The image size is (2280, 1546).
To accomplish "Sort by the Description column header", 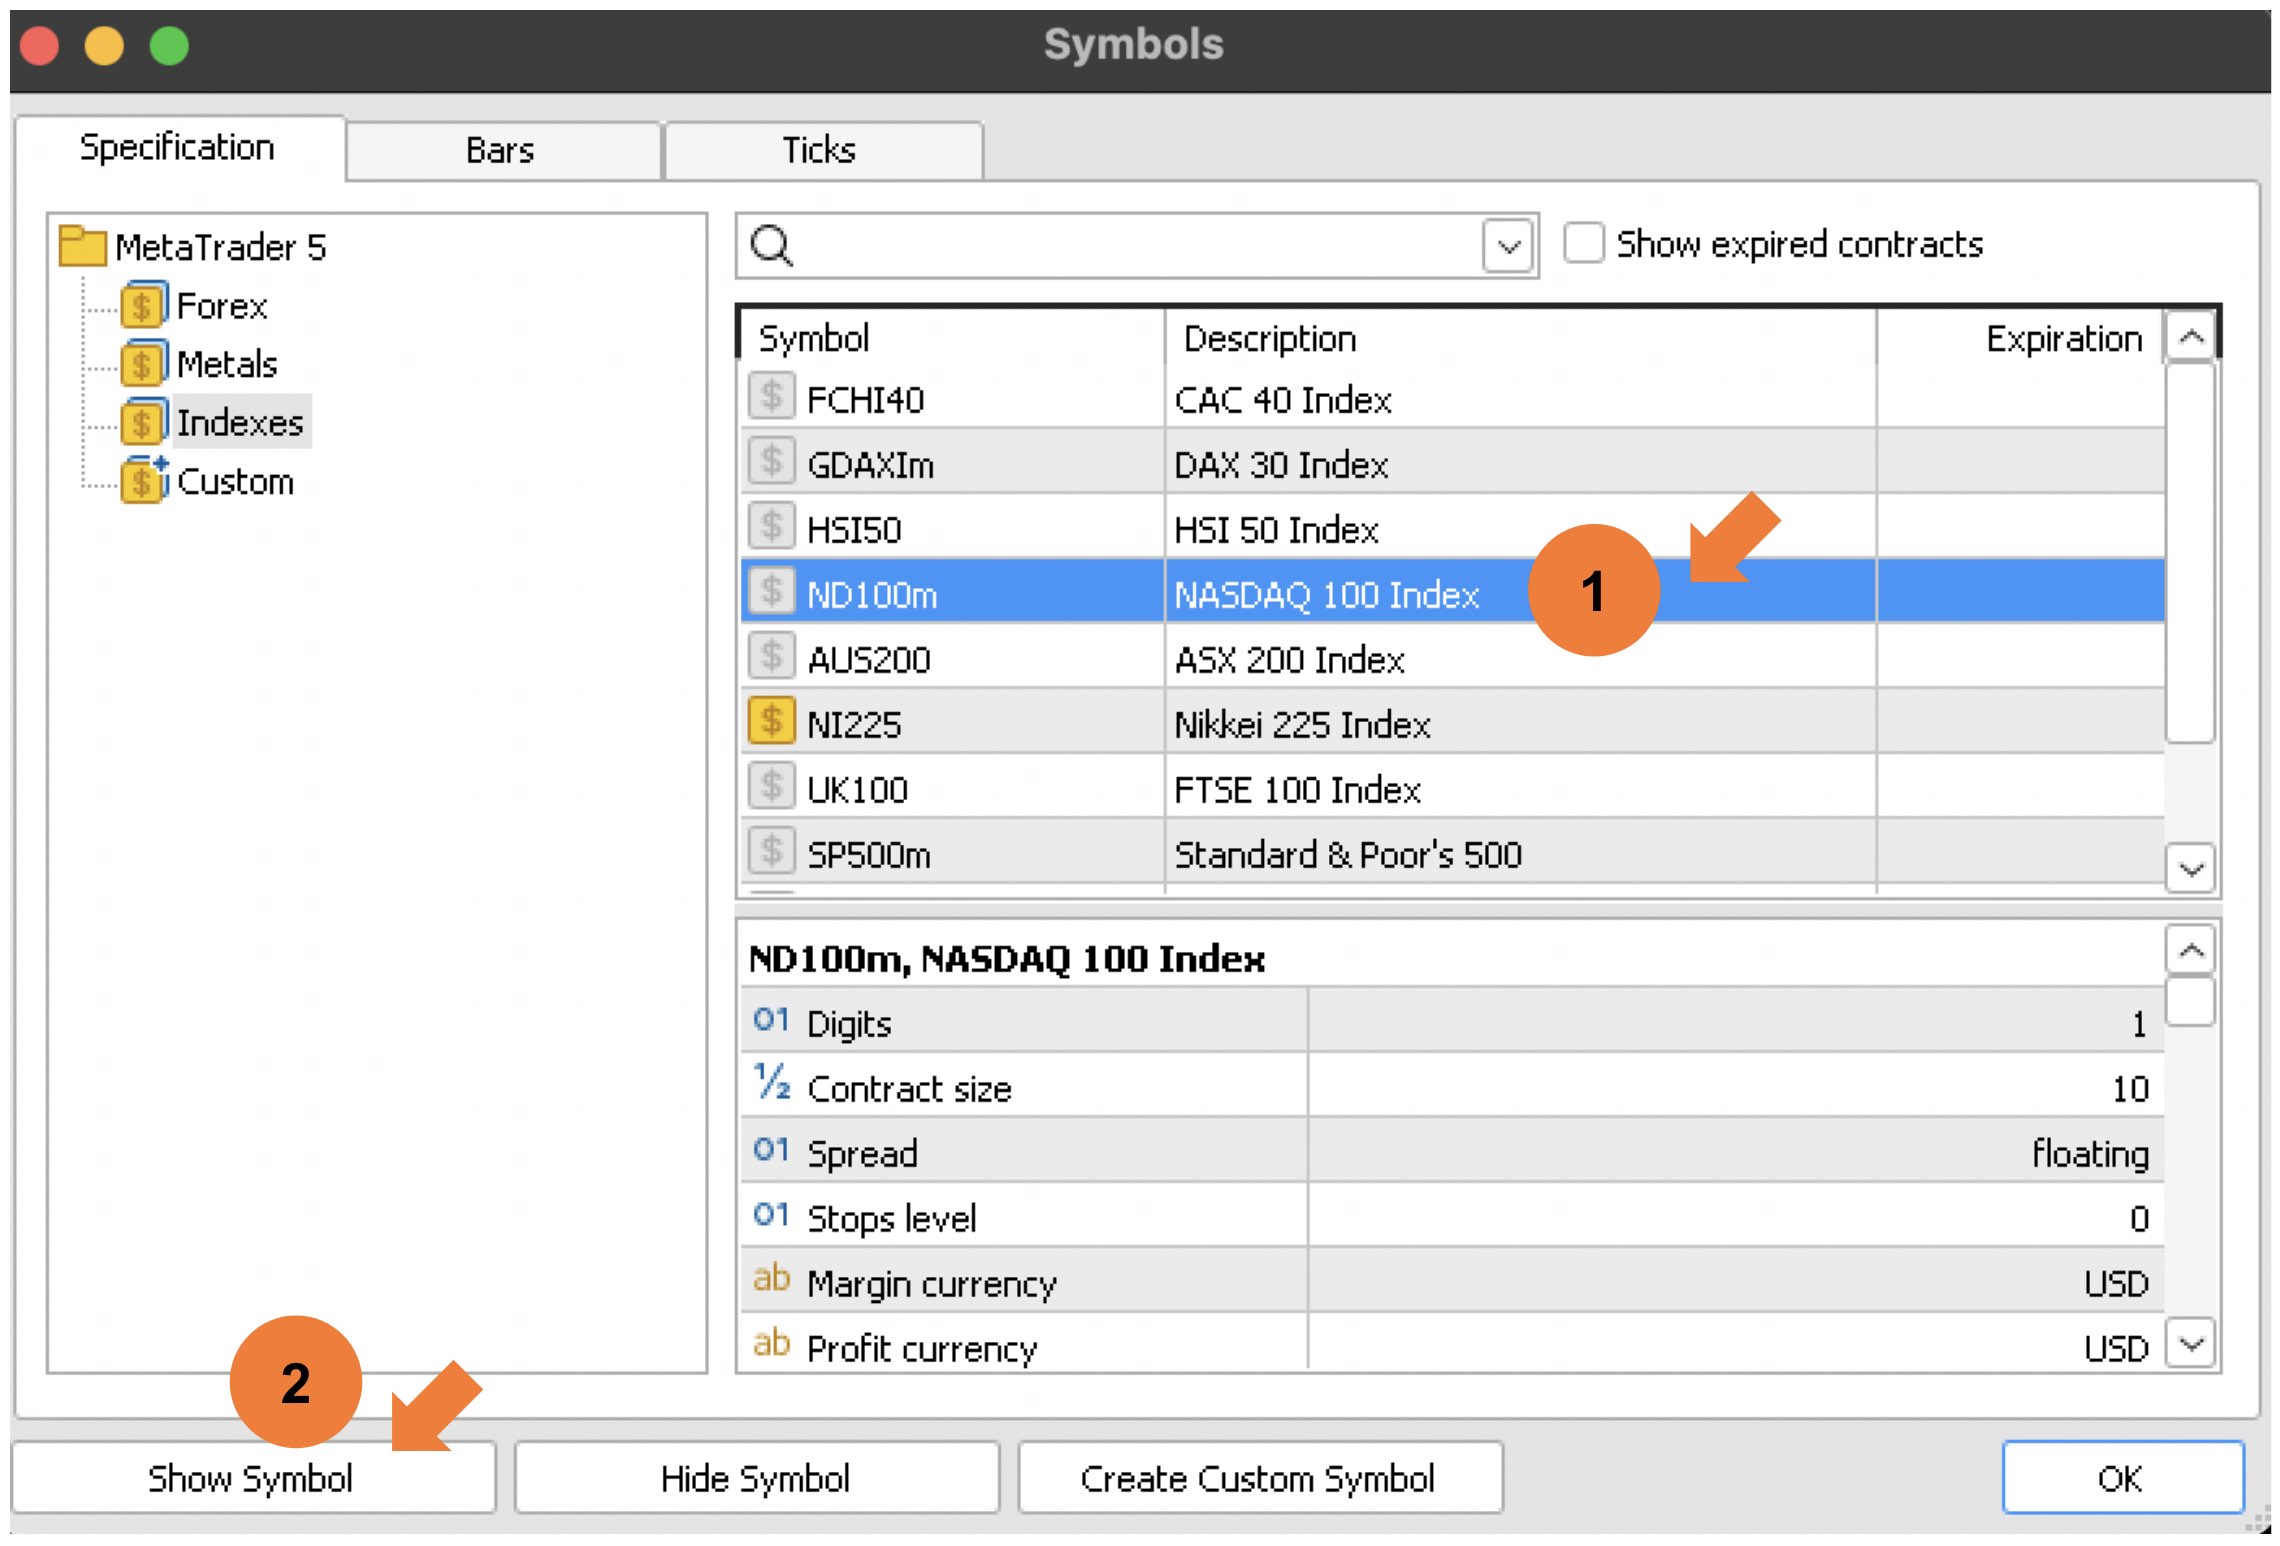I will pyautogui.click(x=1520, y=338).
